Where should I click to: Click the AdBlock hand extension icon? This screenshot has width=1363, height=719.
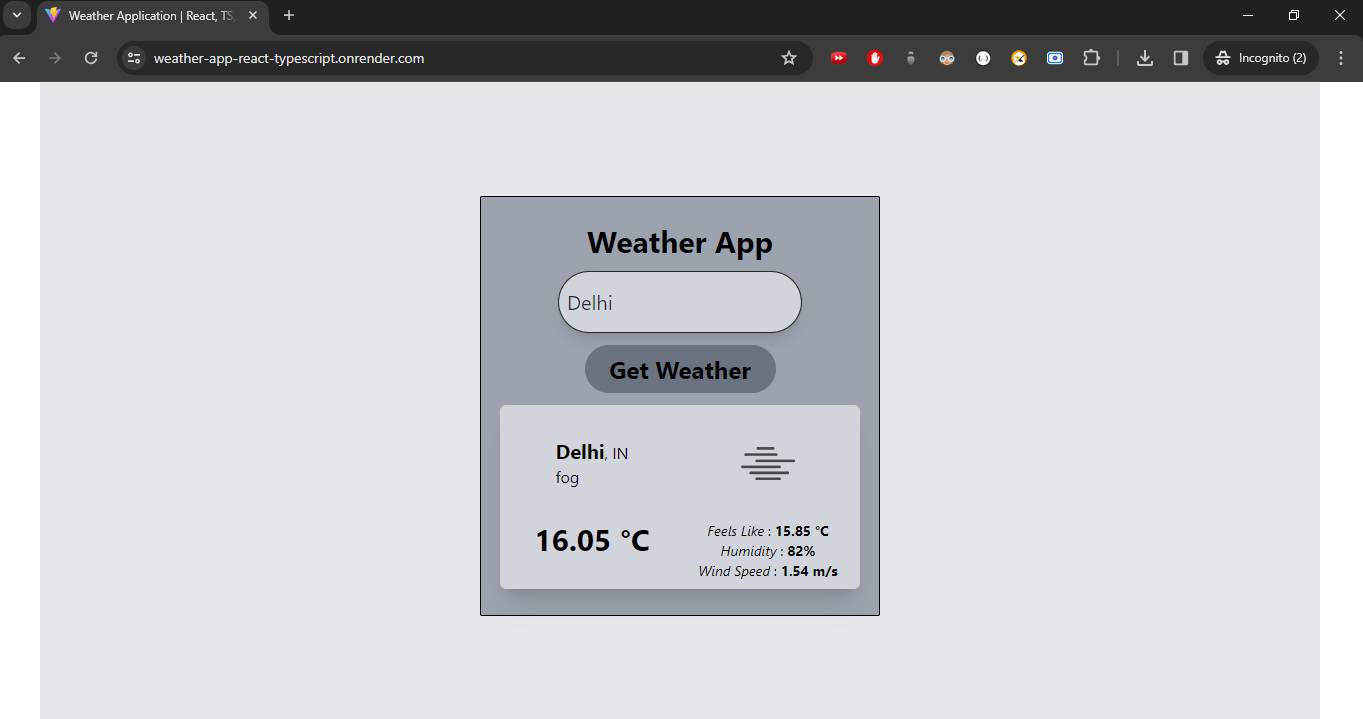coord(875,58)
